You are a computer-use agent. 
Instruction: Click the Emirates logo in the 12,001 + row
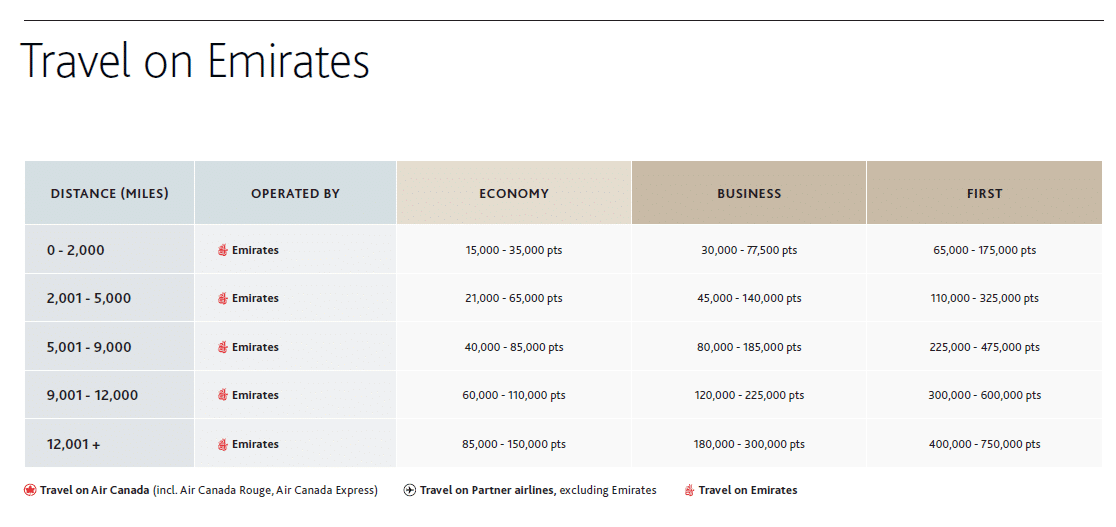(223, 444)
